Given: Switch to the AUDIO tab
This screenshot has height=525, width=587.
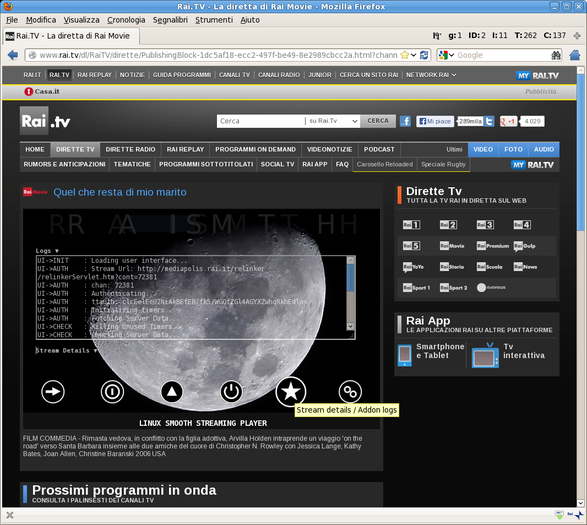Looking at the screenshot, I should click(x=544, y=149).
